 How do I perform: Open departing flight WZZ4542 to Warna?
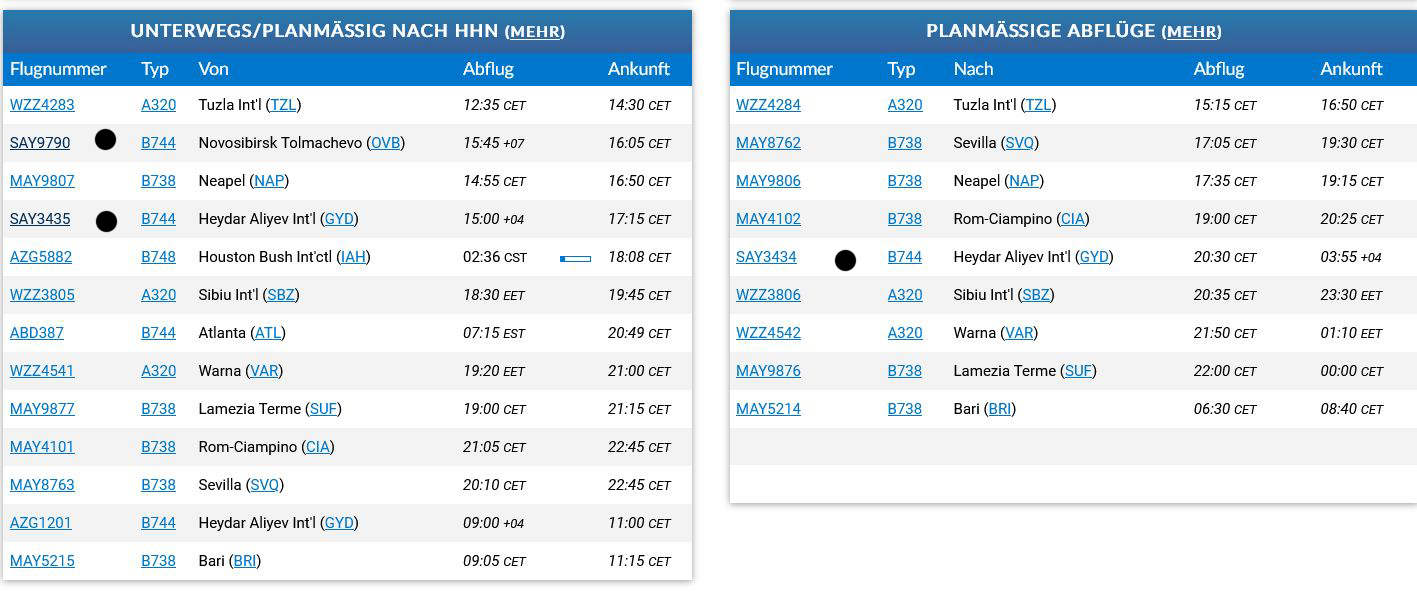coord(768,333)
